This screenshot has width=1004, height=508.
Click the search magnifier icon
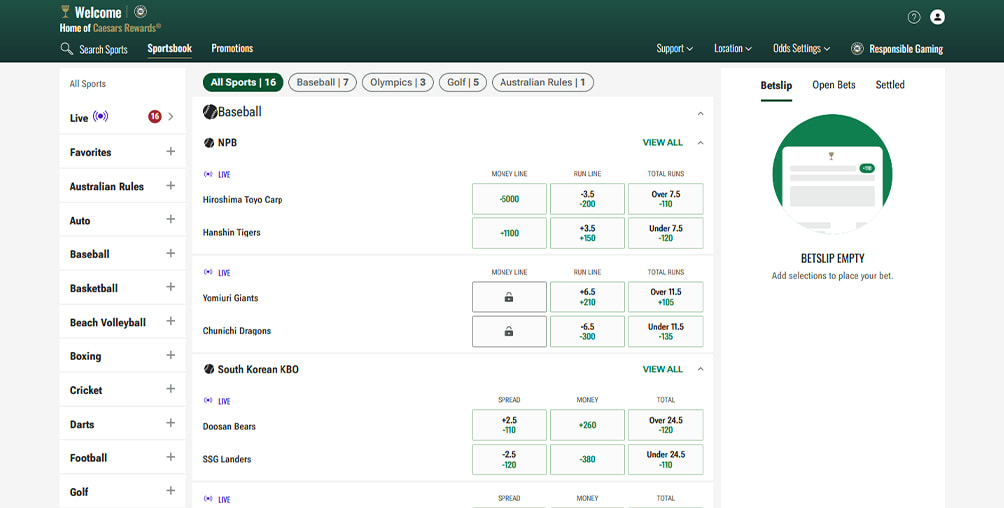[x=67, y=49]
